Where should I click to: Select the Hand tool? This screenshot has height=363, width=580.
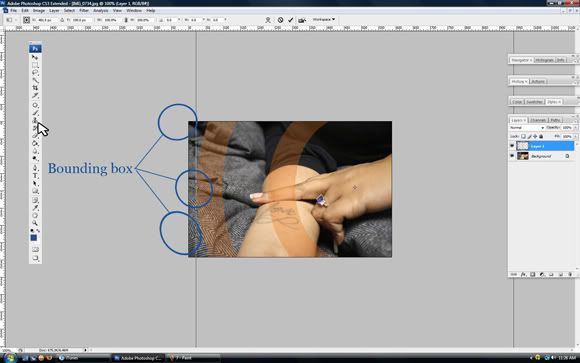(x=35, y=215)
